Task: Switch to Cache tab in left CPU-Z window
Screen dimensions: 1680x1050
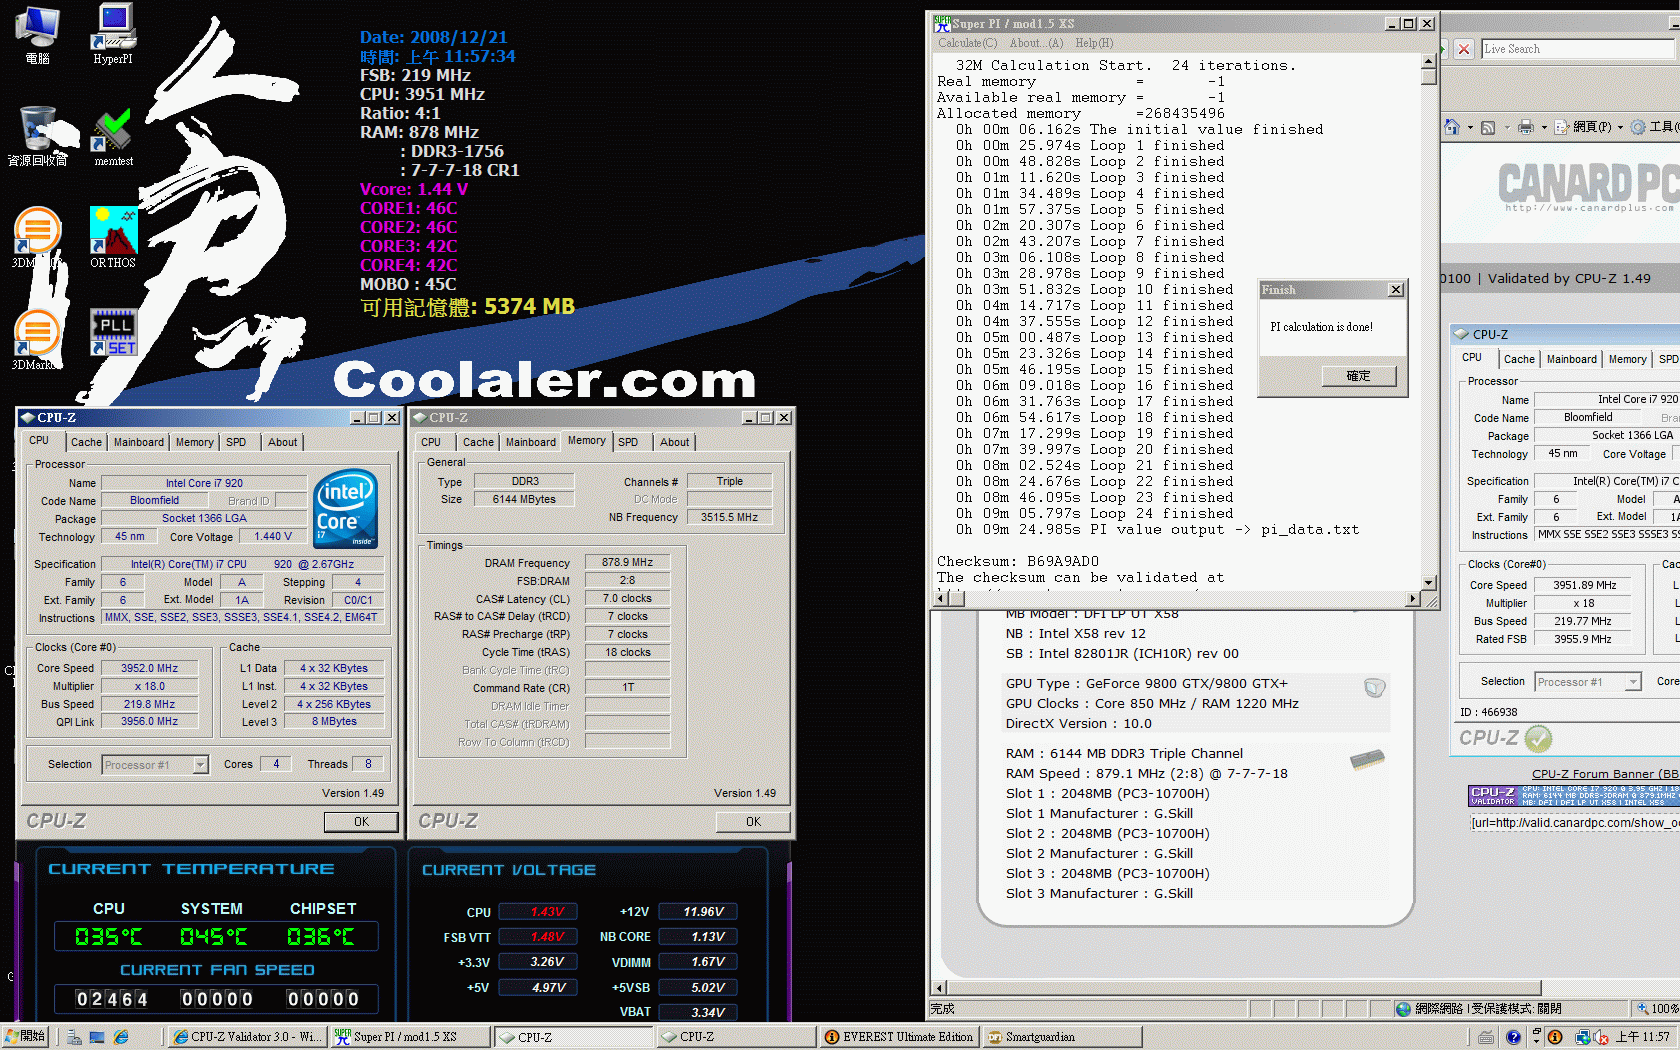Action: [x=86, y=442]
